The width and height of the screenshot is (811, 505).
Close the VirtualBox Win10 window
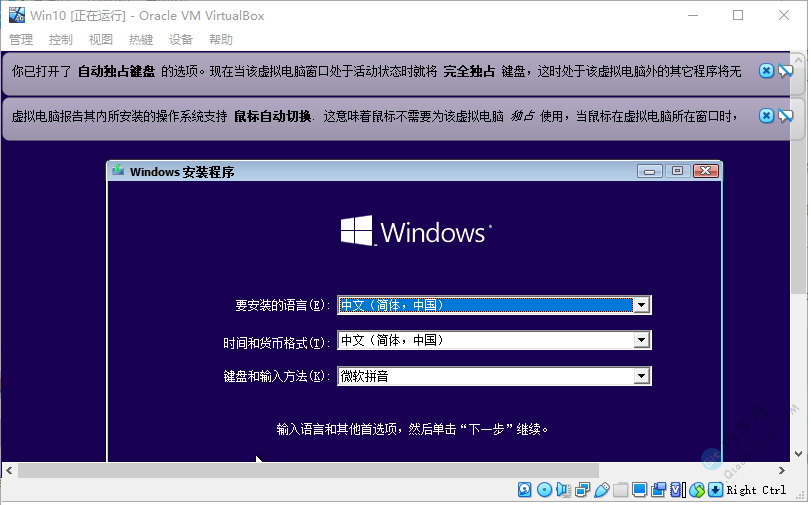tap(784, 16)
